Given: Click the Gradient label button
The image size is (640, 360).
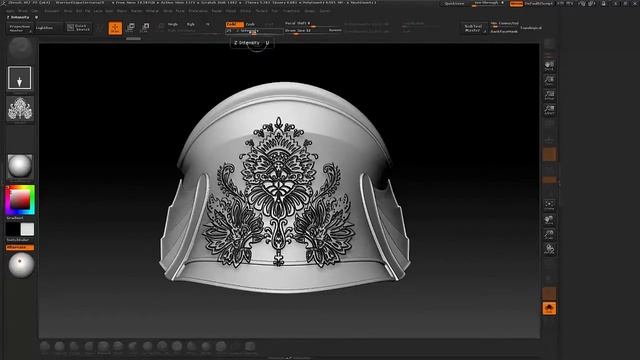Looking at the screenshot, I should coord(15,218).
